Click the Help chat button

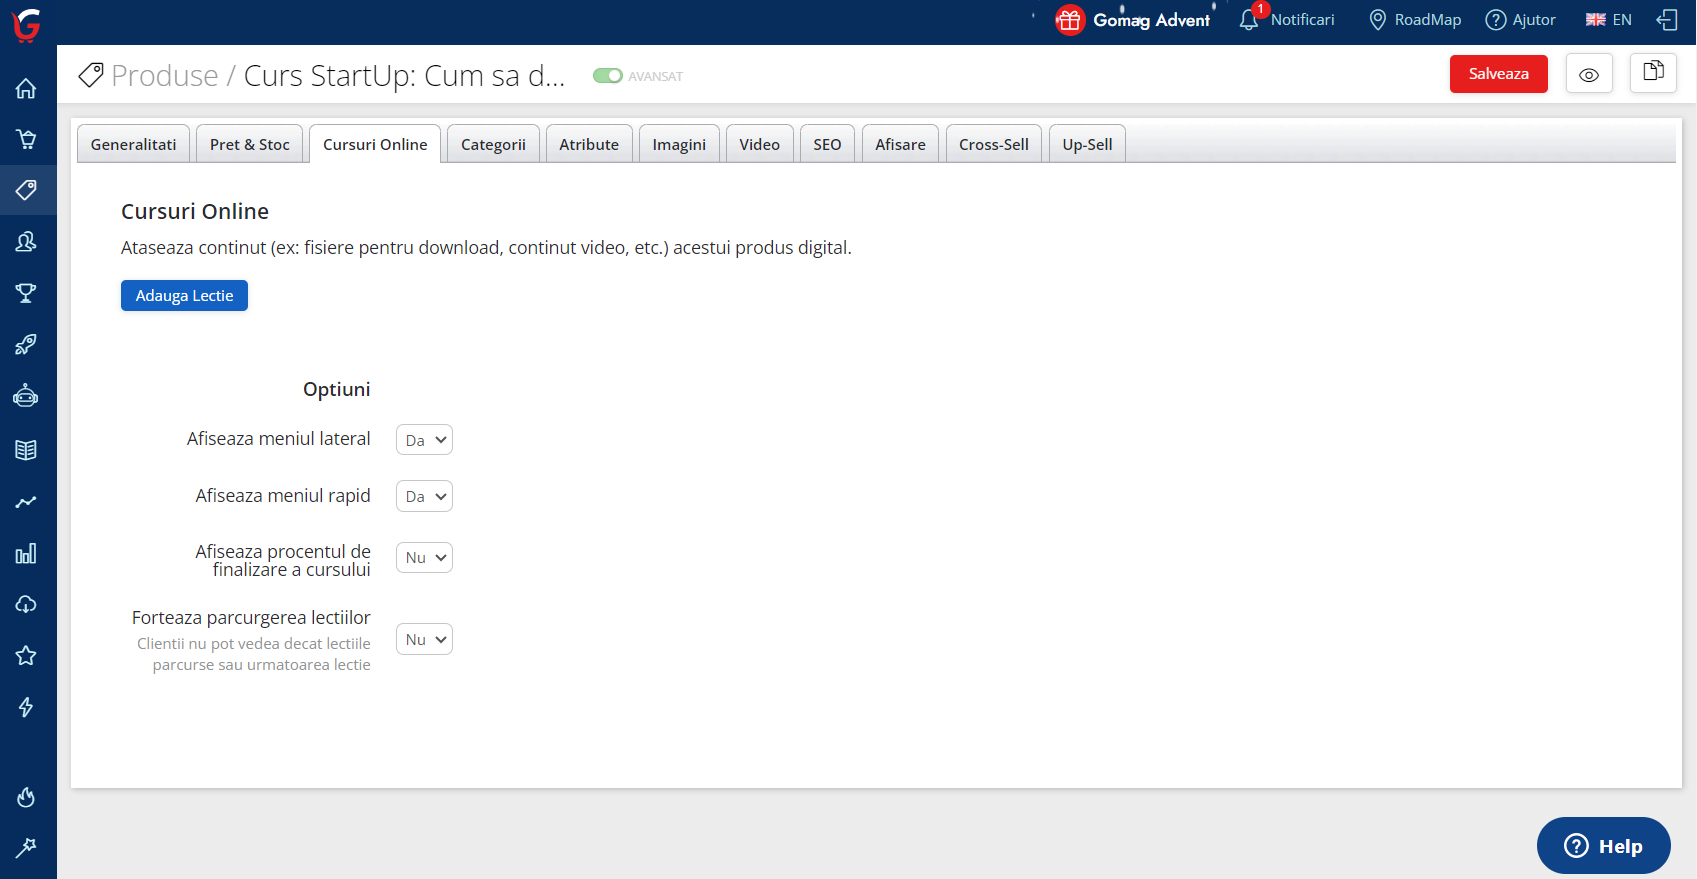[1603, 845]
